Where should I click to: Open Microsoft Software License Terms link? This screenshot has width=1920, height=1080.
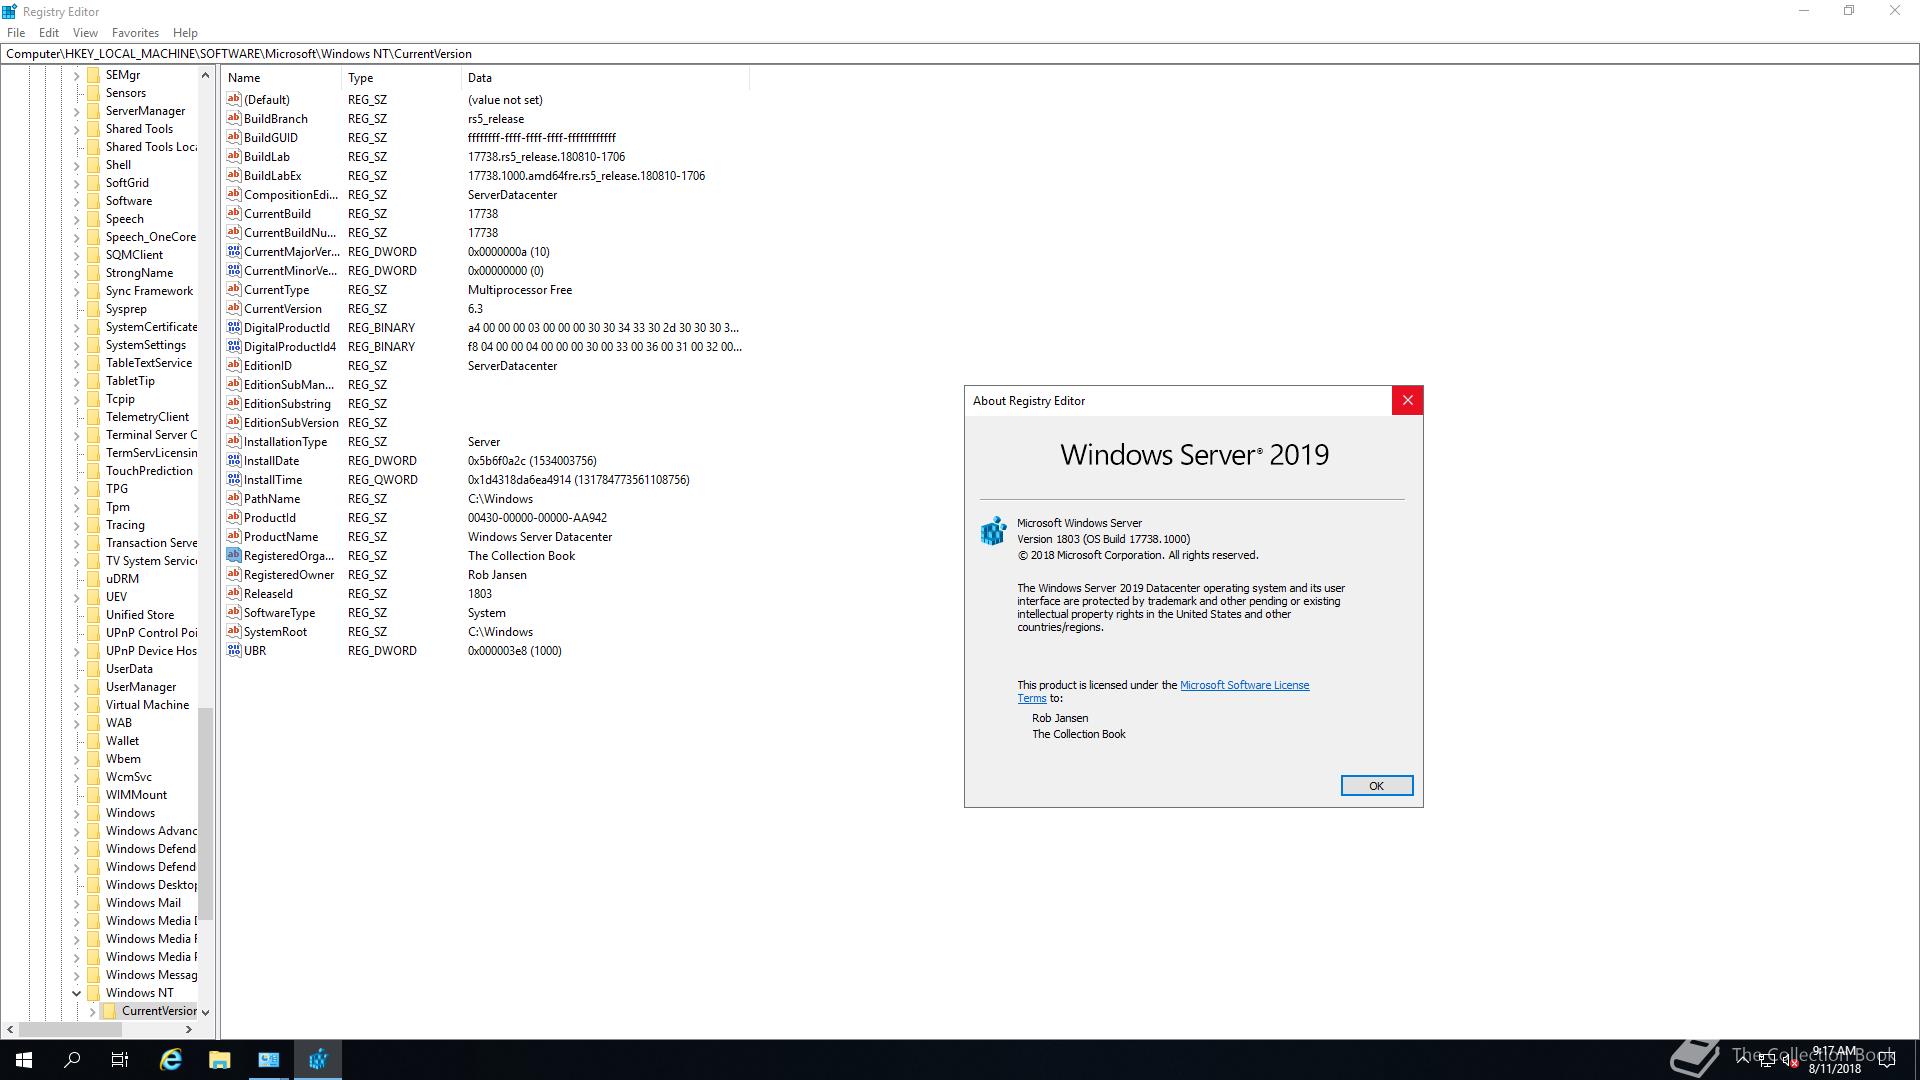pos(1244,685)
